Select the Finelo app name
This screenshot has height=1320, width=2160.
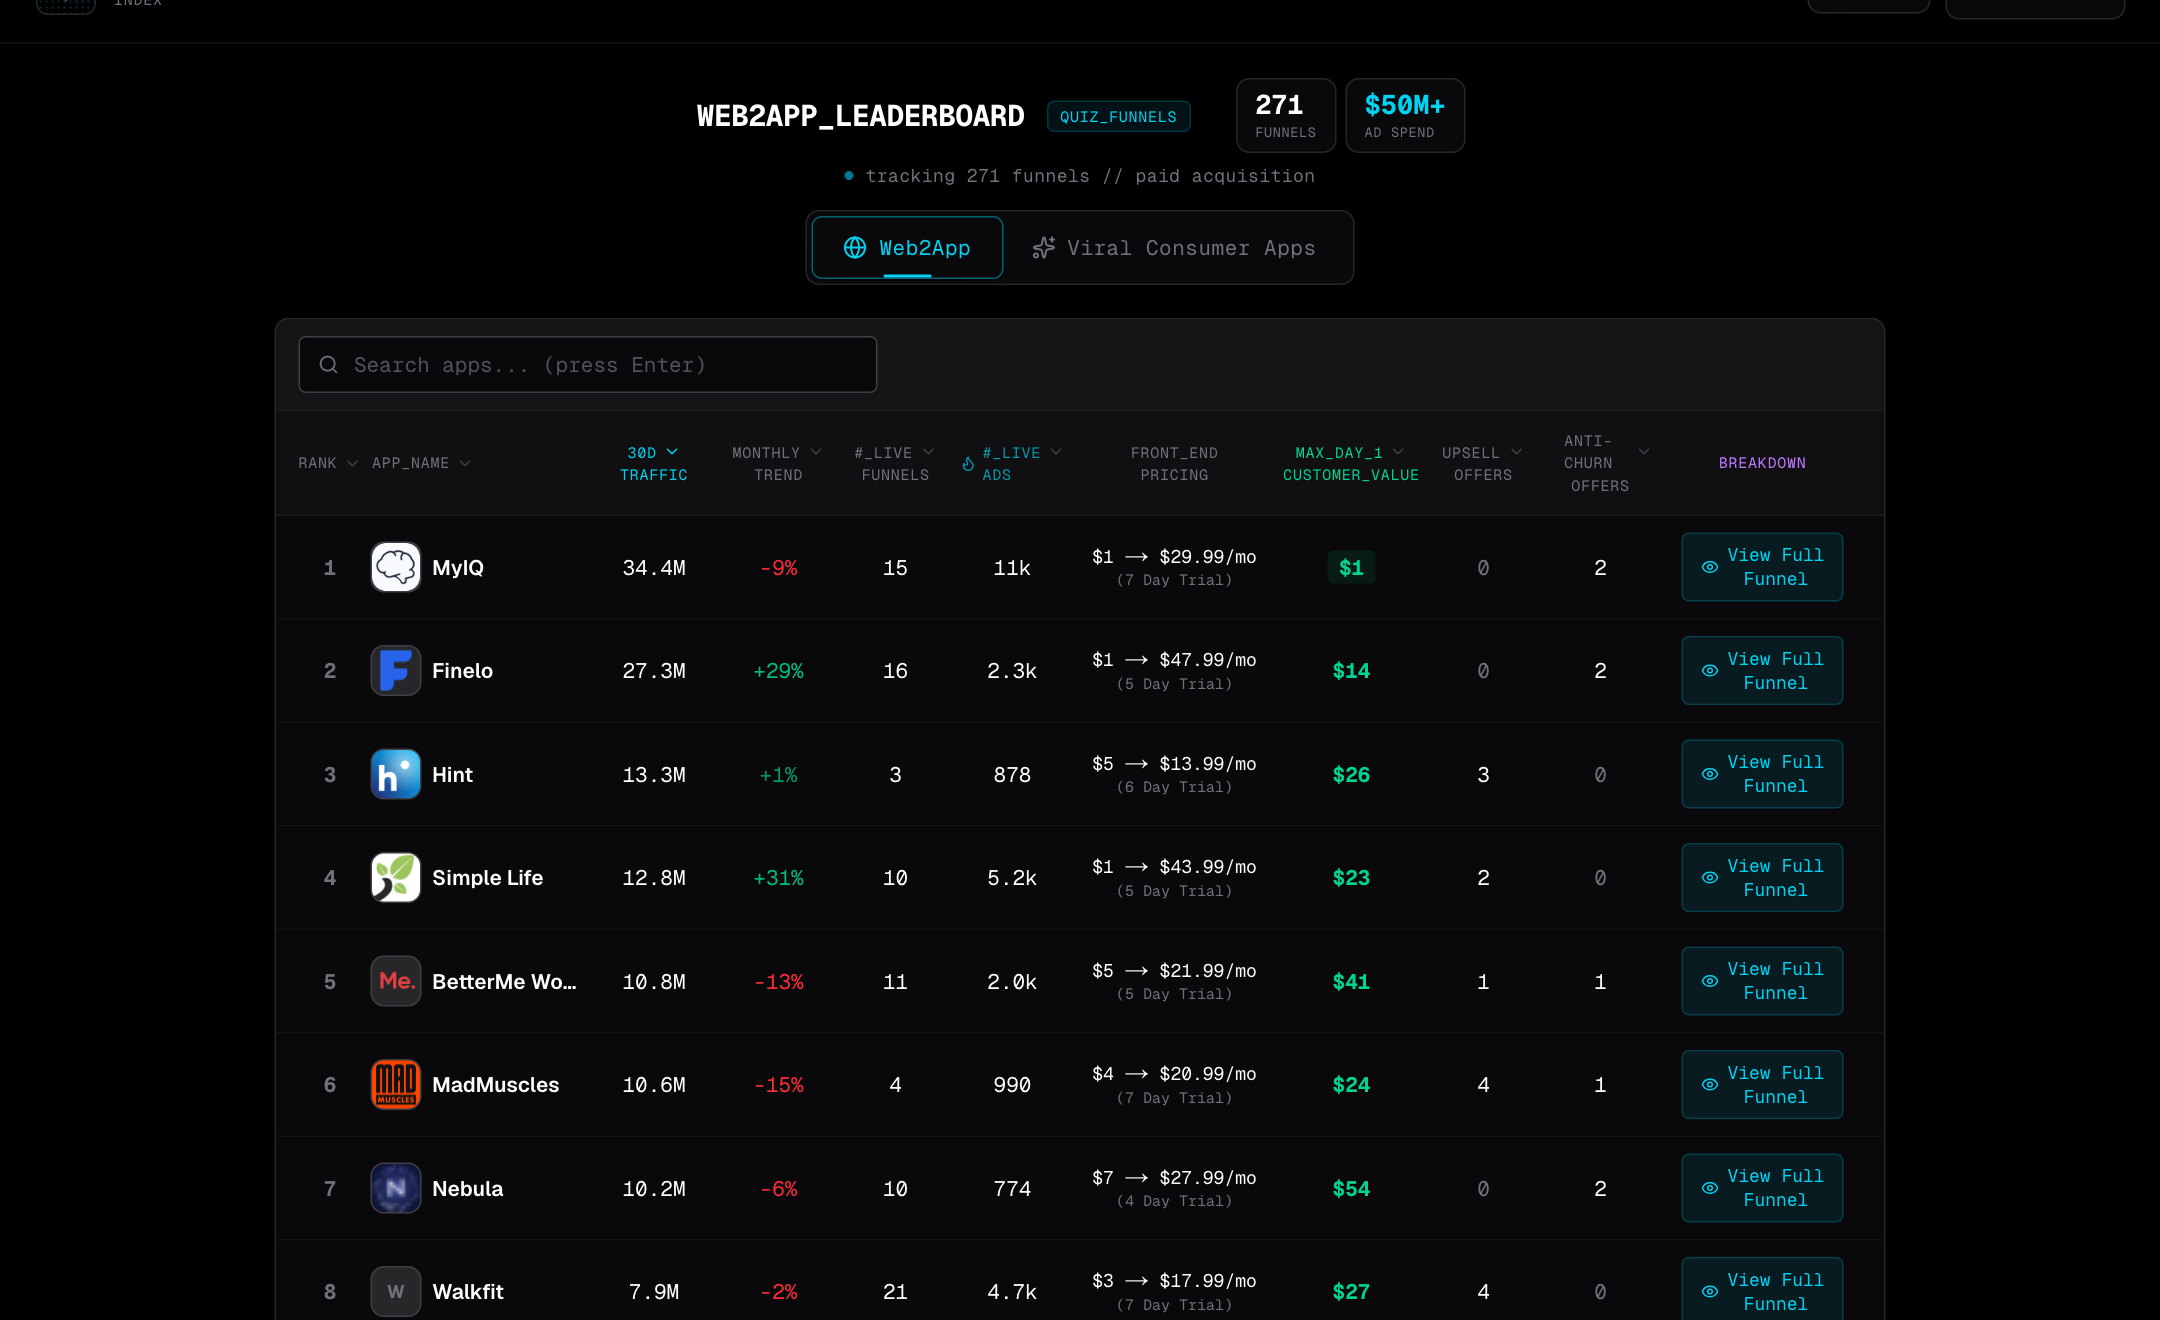[x=462, y=671]
